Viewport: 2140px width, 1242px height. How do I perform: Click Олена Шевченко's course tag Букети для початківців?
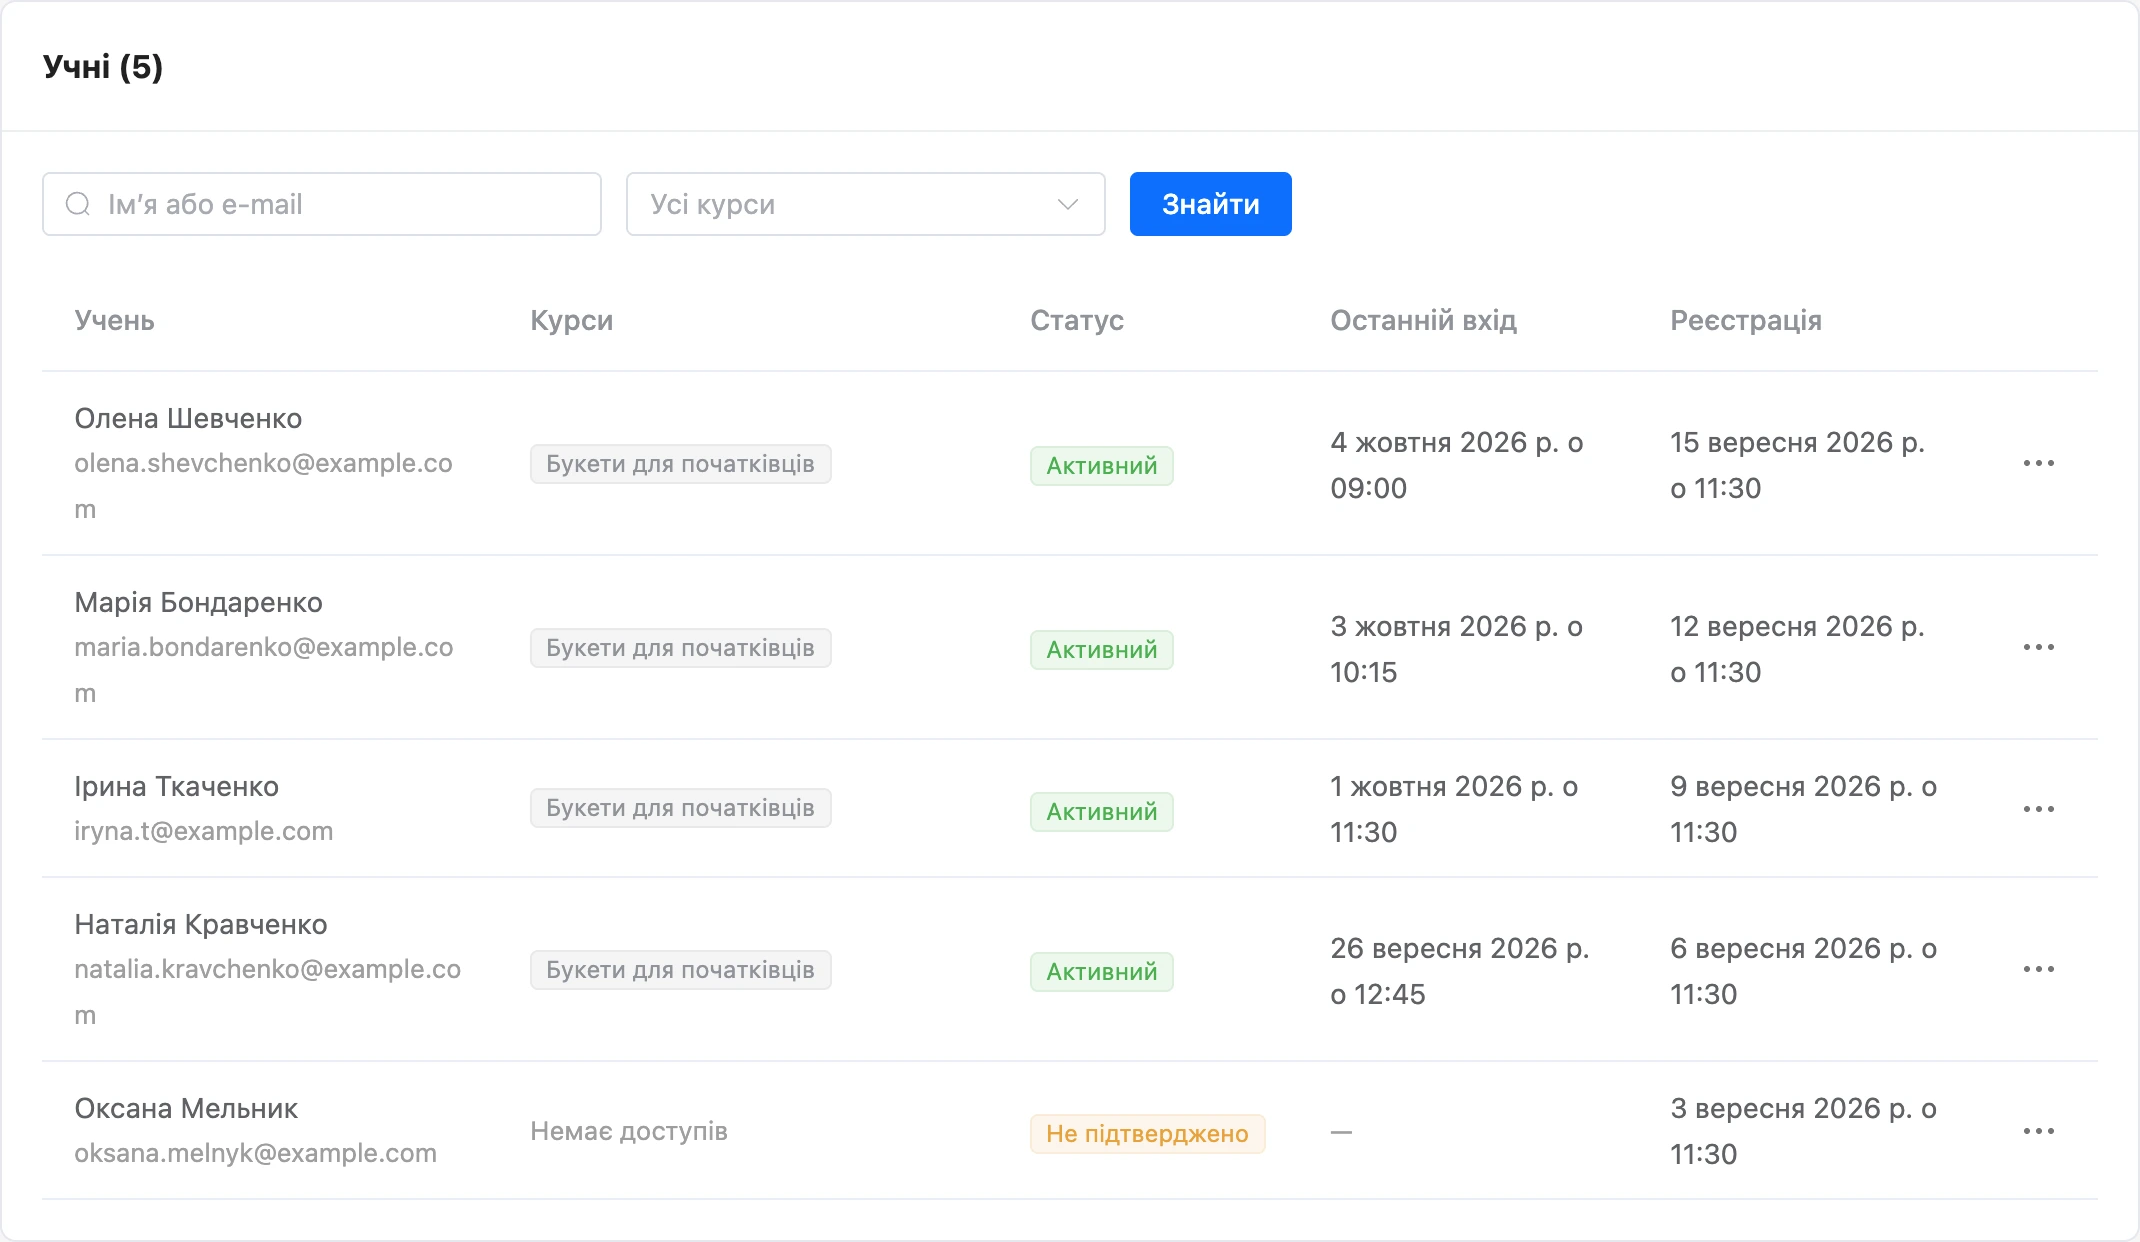pos(680,464)
